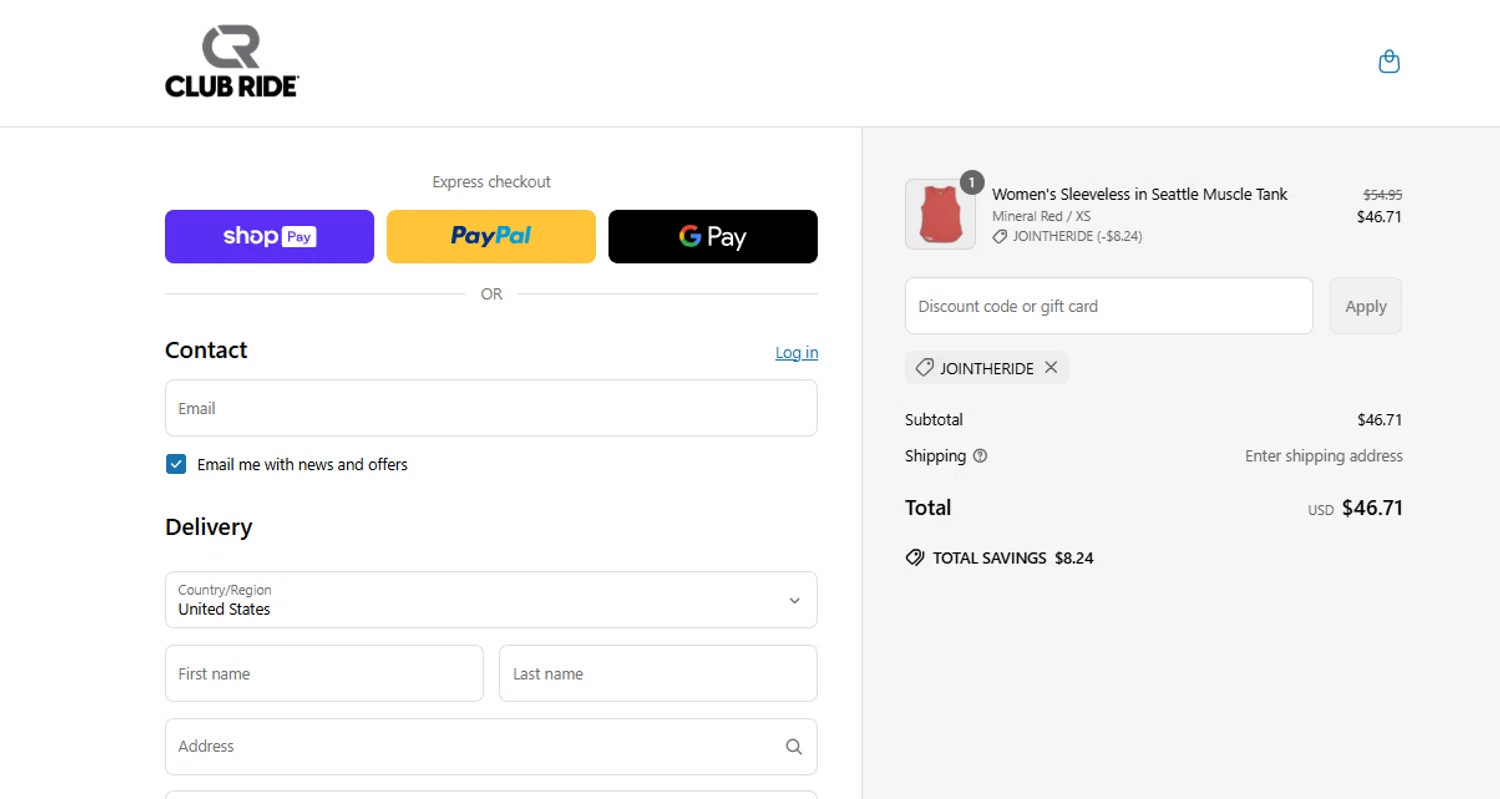Uncheck Email me with news and offers
The height and width of the screenshot is (799, 1500).
(176, 464)
